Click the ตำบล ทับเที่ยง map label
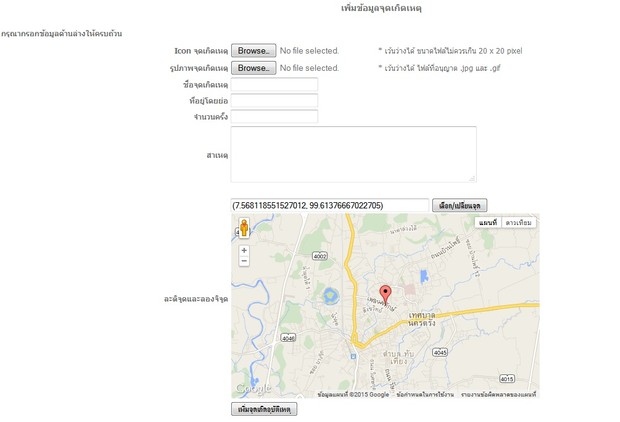 point(398,358)
